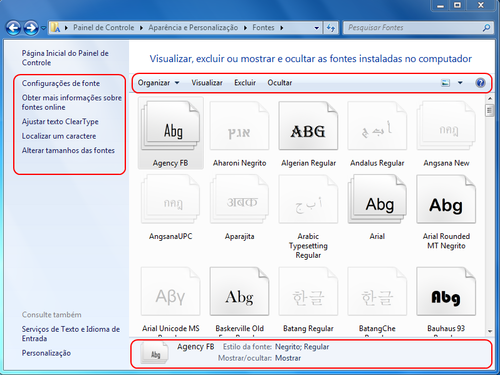
Task: Click Ocultar in the toolbar
Action: coord(280,83)
